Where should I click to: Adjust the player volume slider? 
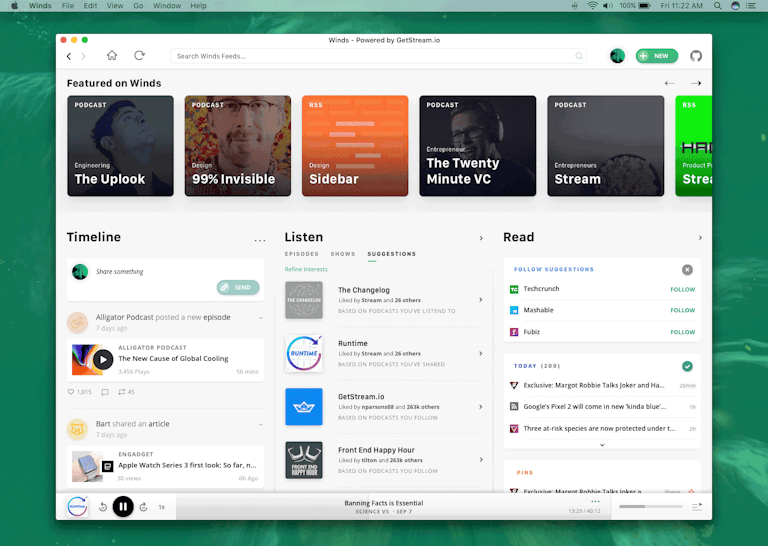pyautogui.click(x=650, y=506)
